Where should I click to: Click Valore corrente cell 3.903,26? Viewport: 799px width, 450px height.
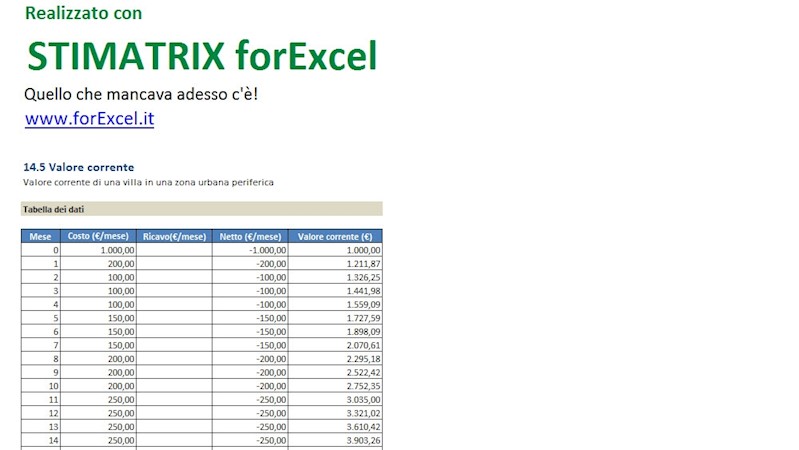(x=335, y=440)
